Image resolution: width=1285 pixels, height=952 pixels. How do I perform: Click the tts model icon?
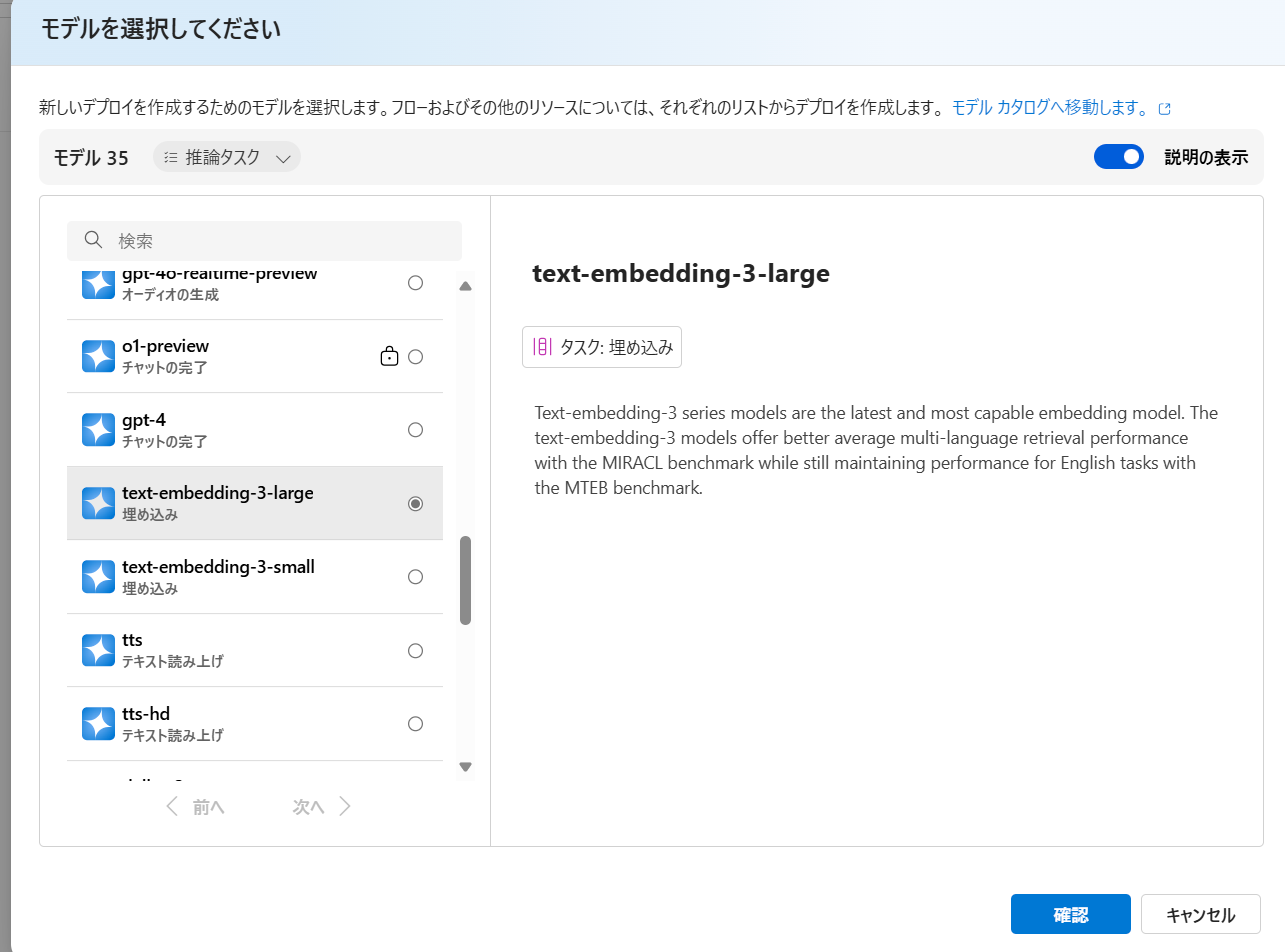tap(98, 650)
